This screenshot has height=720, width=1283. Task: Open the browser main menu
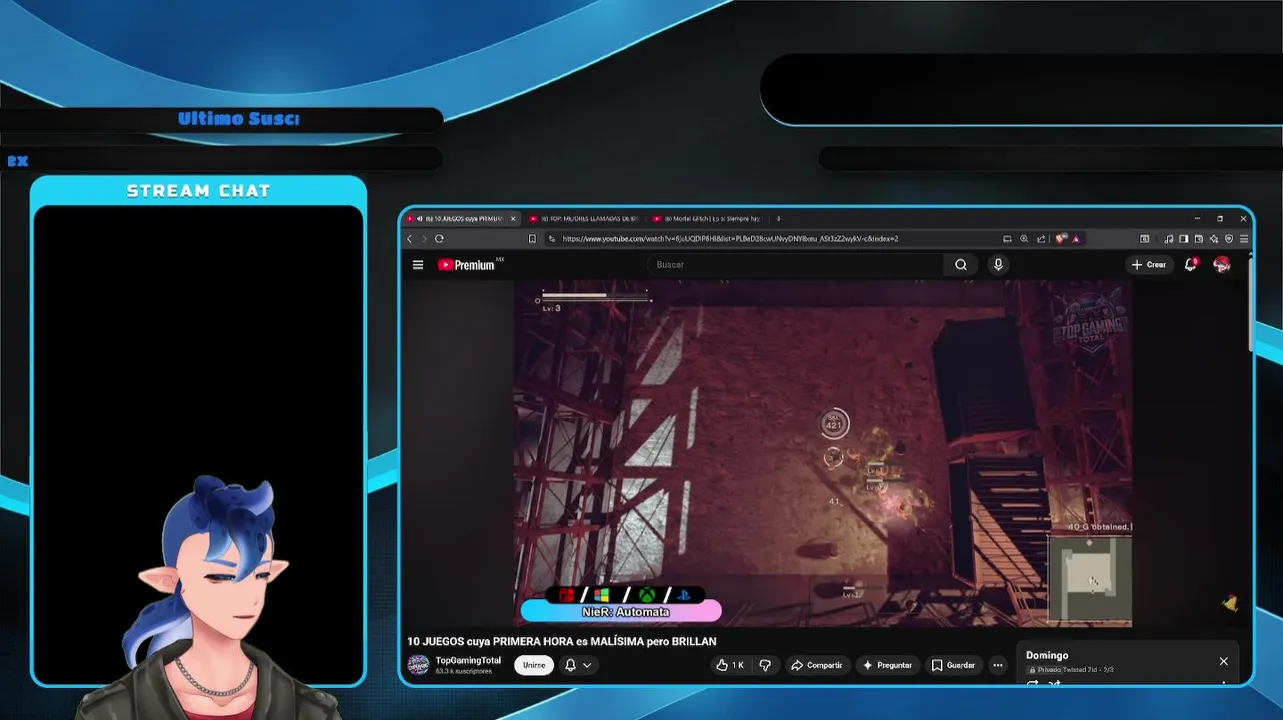click(1244, 239)
